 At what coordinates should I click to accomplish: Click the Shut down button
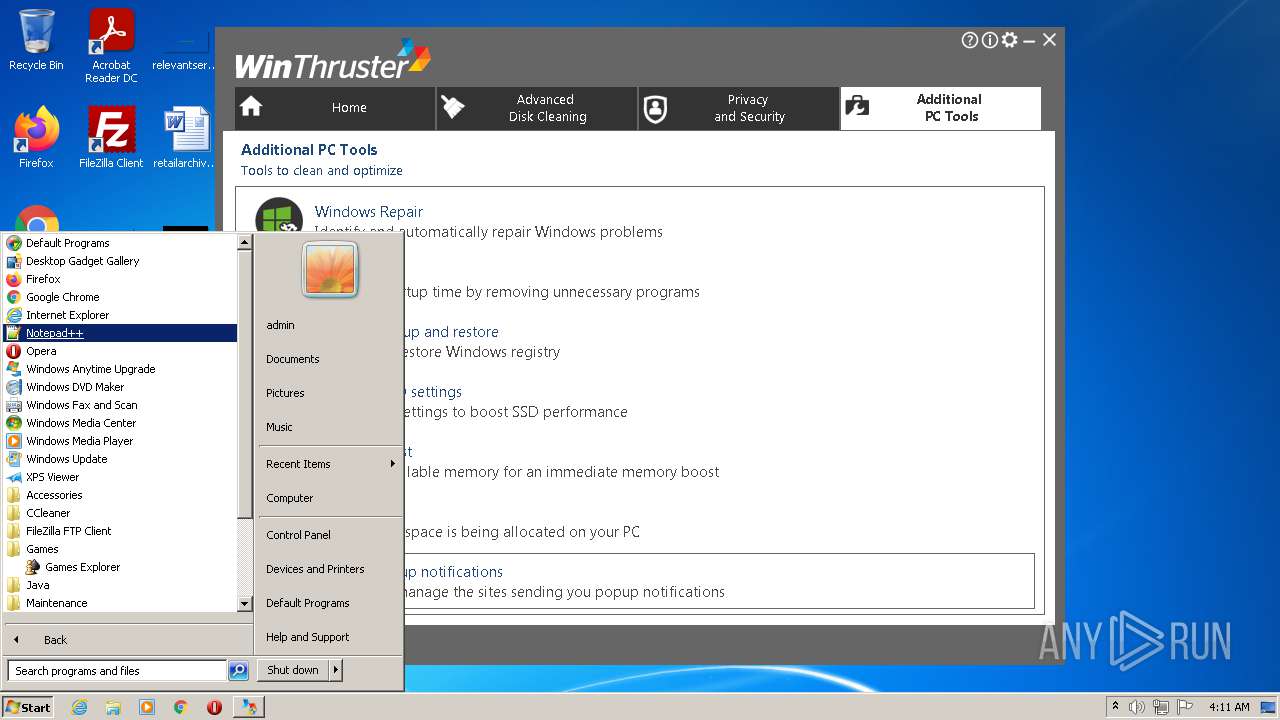point(293,670)
